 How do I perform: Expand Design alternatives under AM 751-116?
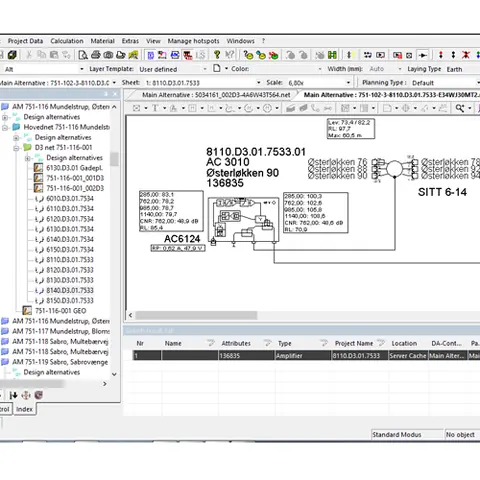click(5, 117)
